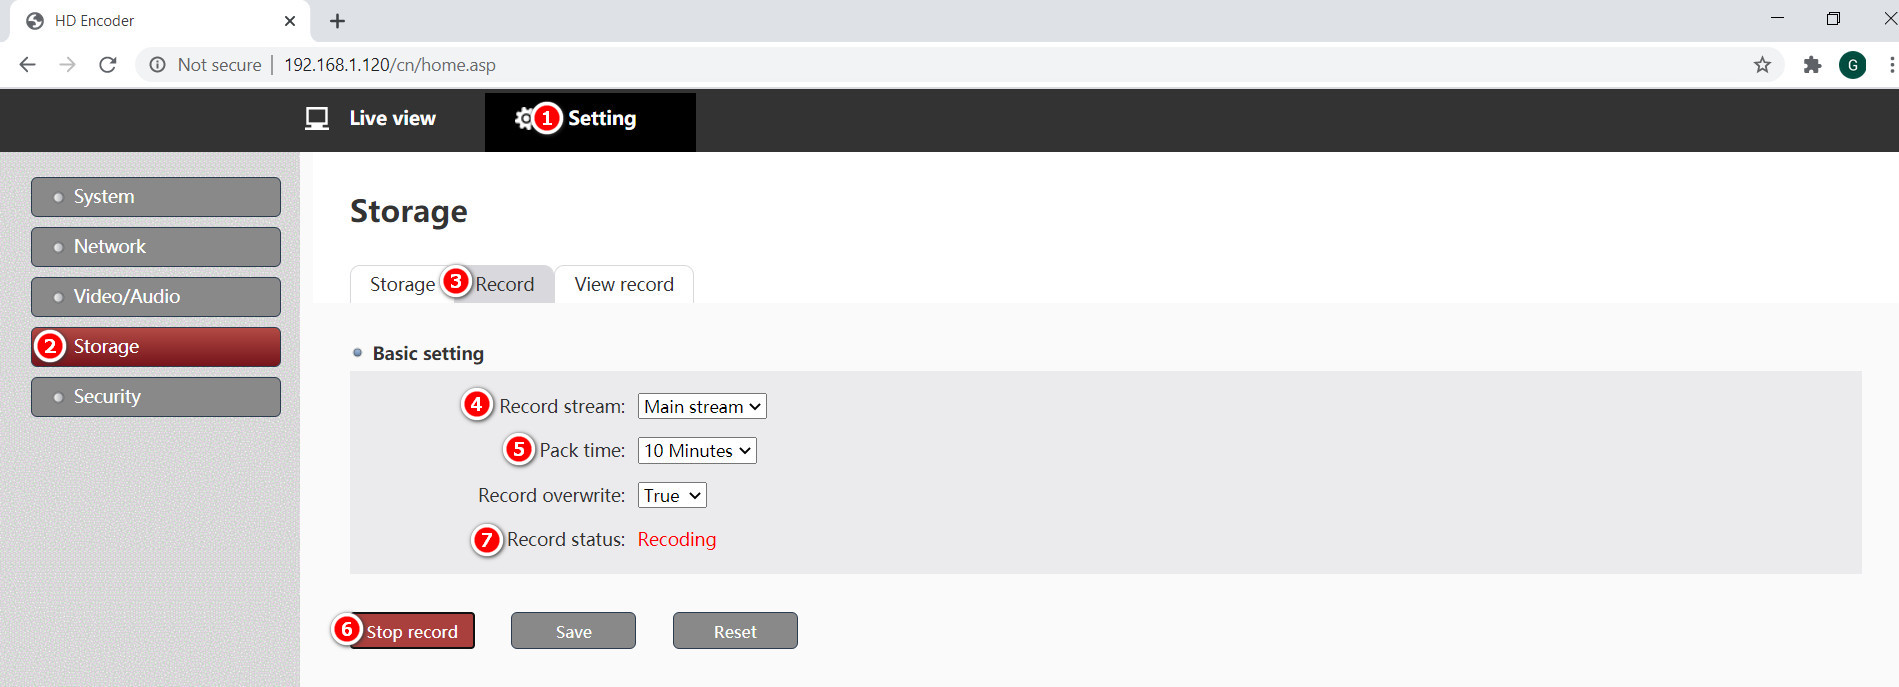
Task: Click the Pack time label
Action: click(x=582, y=451)
